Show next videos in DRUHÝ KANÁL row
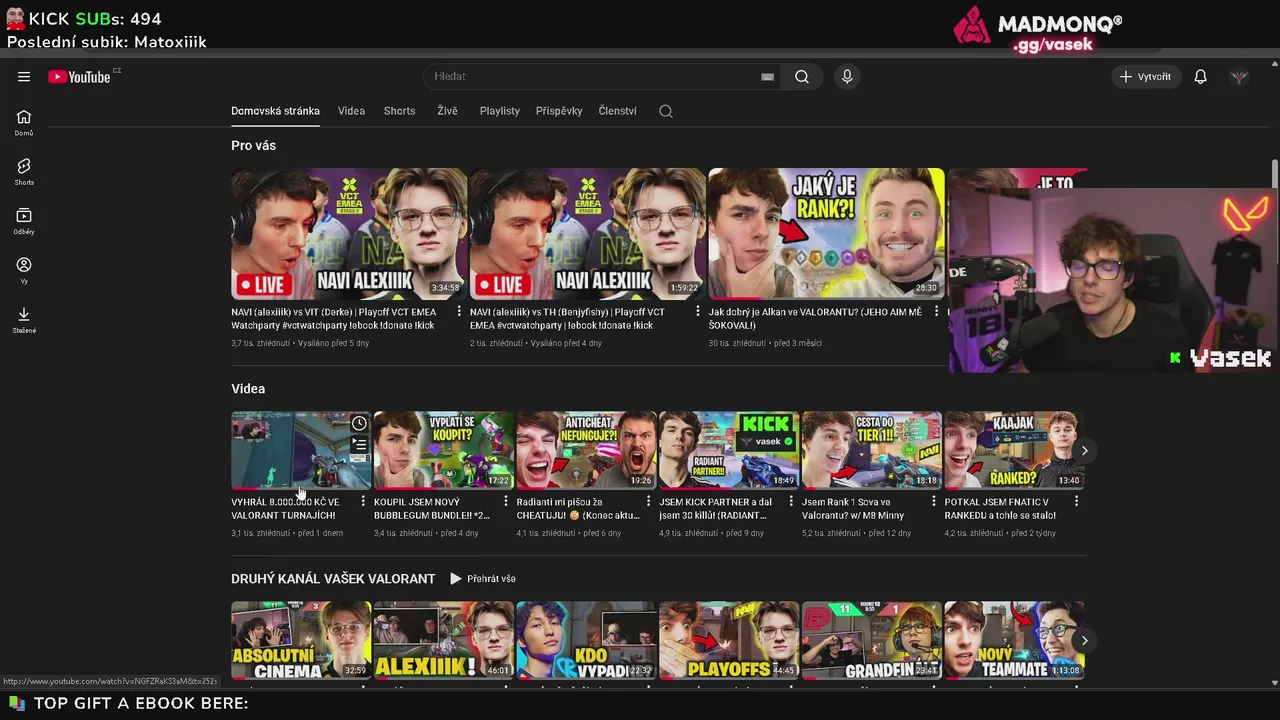The width and height of the screenshot is (1280, 720). [x=1084, y=641]
